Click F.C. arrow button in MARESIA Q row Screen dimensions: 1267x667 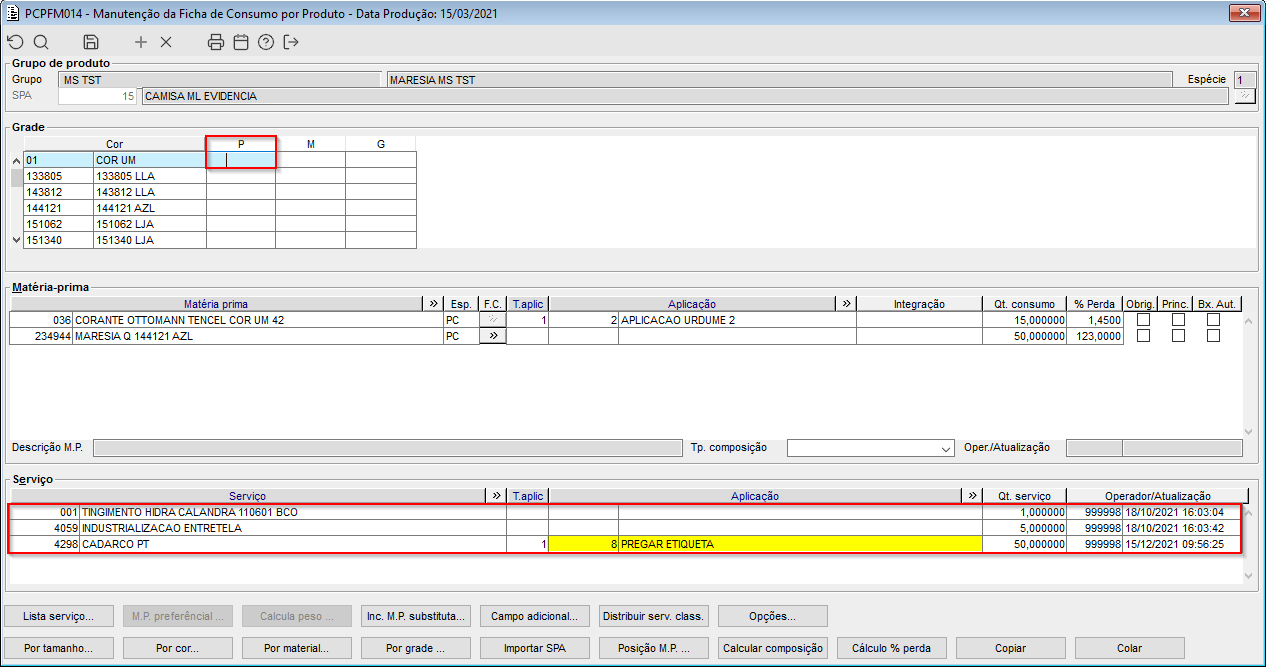click(x=493, y=336)
